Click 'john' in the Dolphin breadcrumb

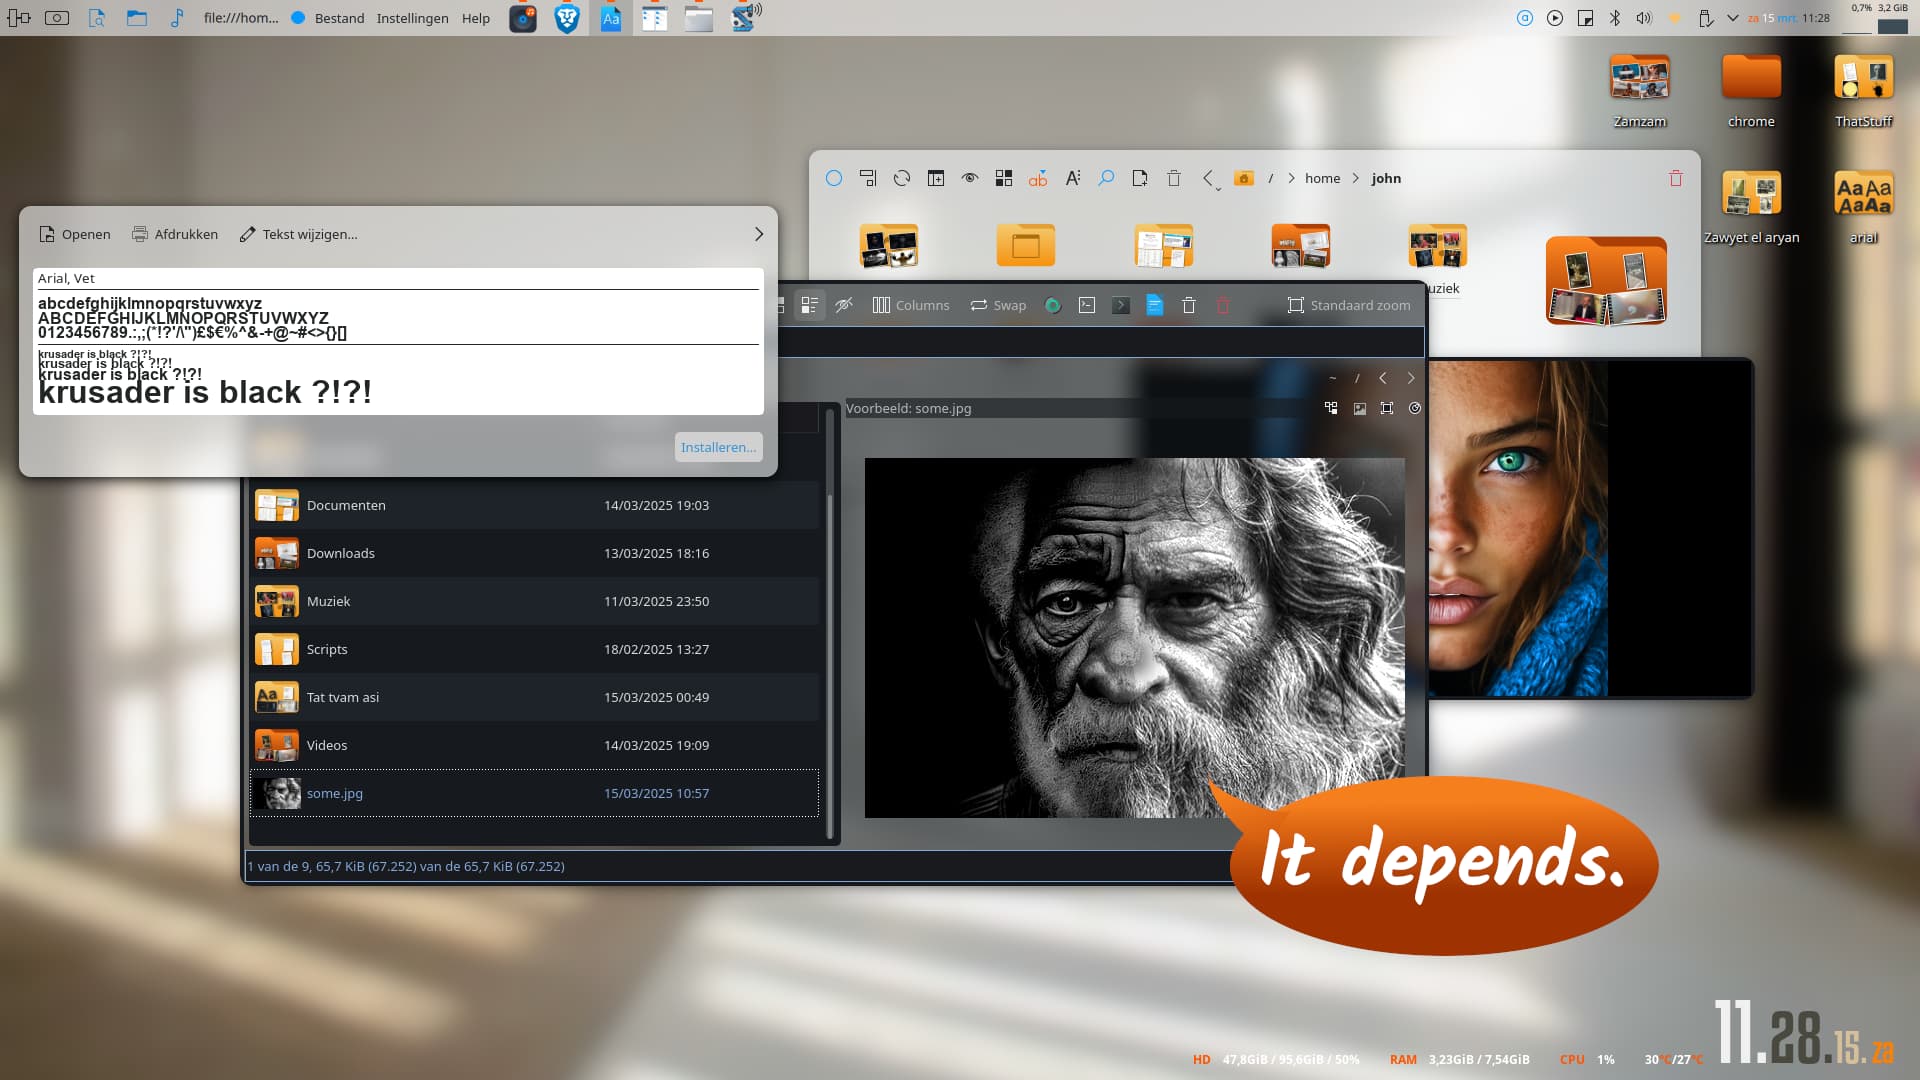(x=1386, y=178)
